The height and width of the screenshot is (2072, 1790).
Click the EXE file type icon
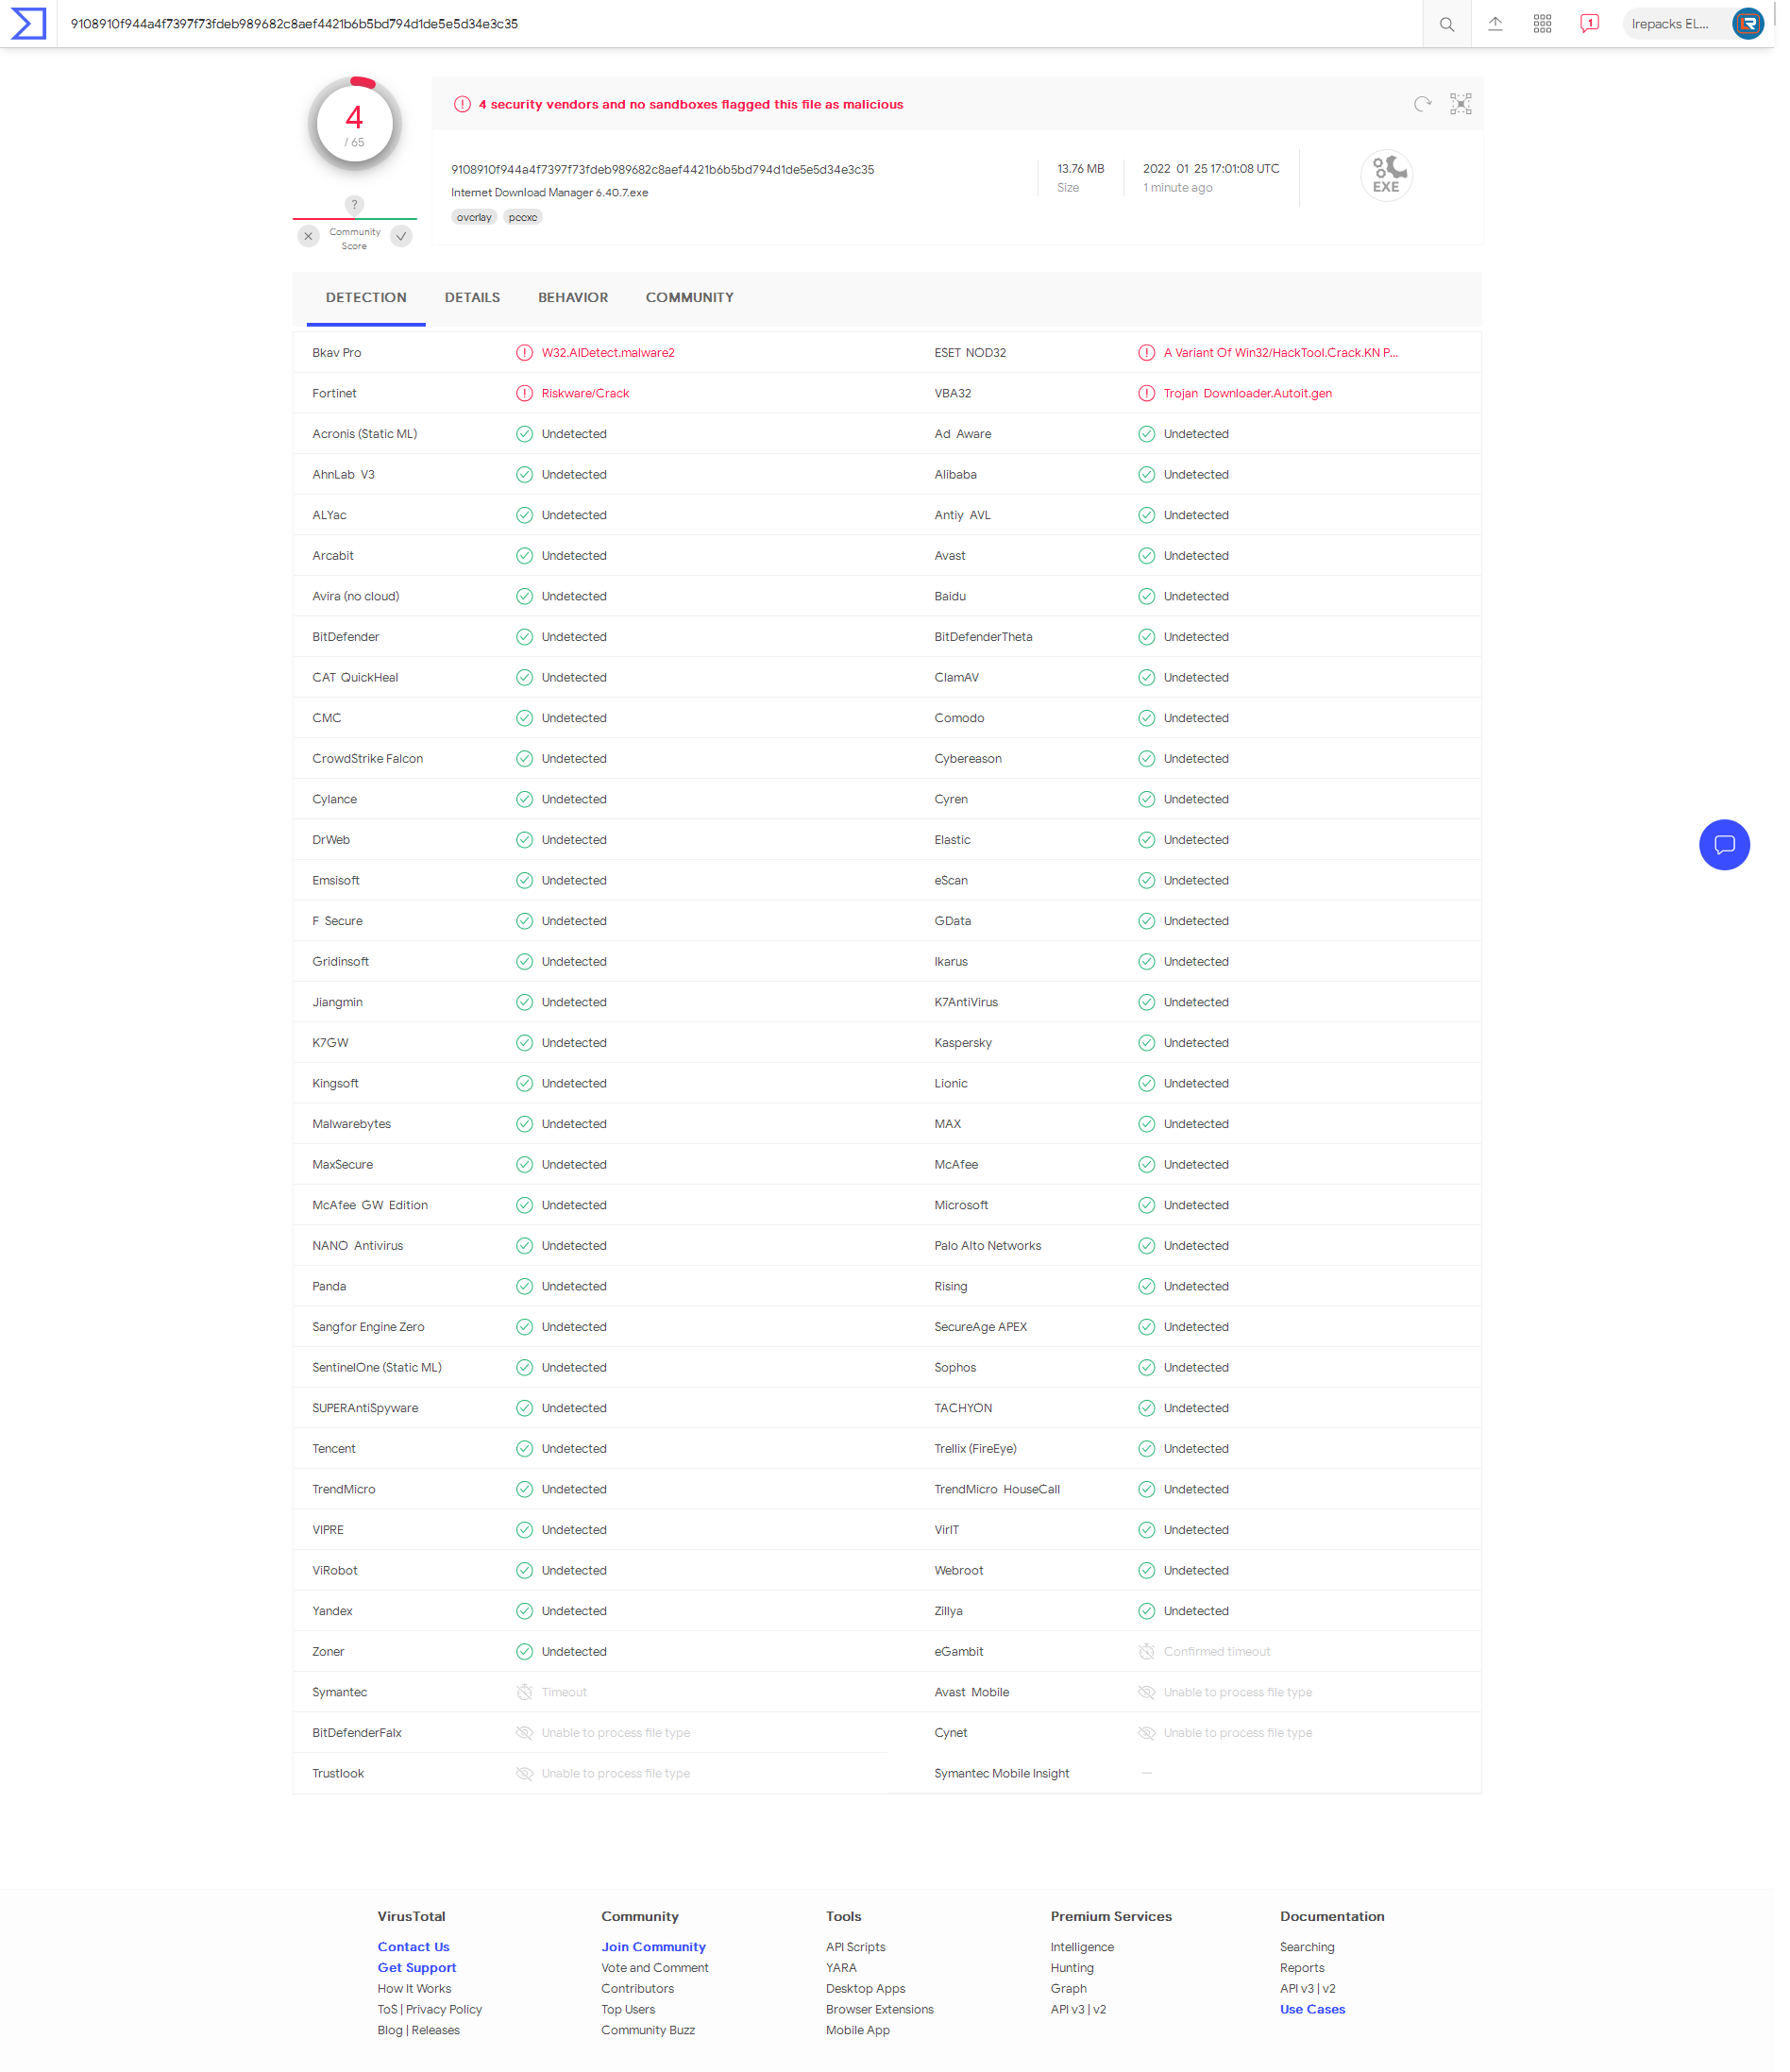[1386, 176]
